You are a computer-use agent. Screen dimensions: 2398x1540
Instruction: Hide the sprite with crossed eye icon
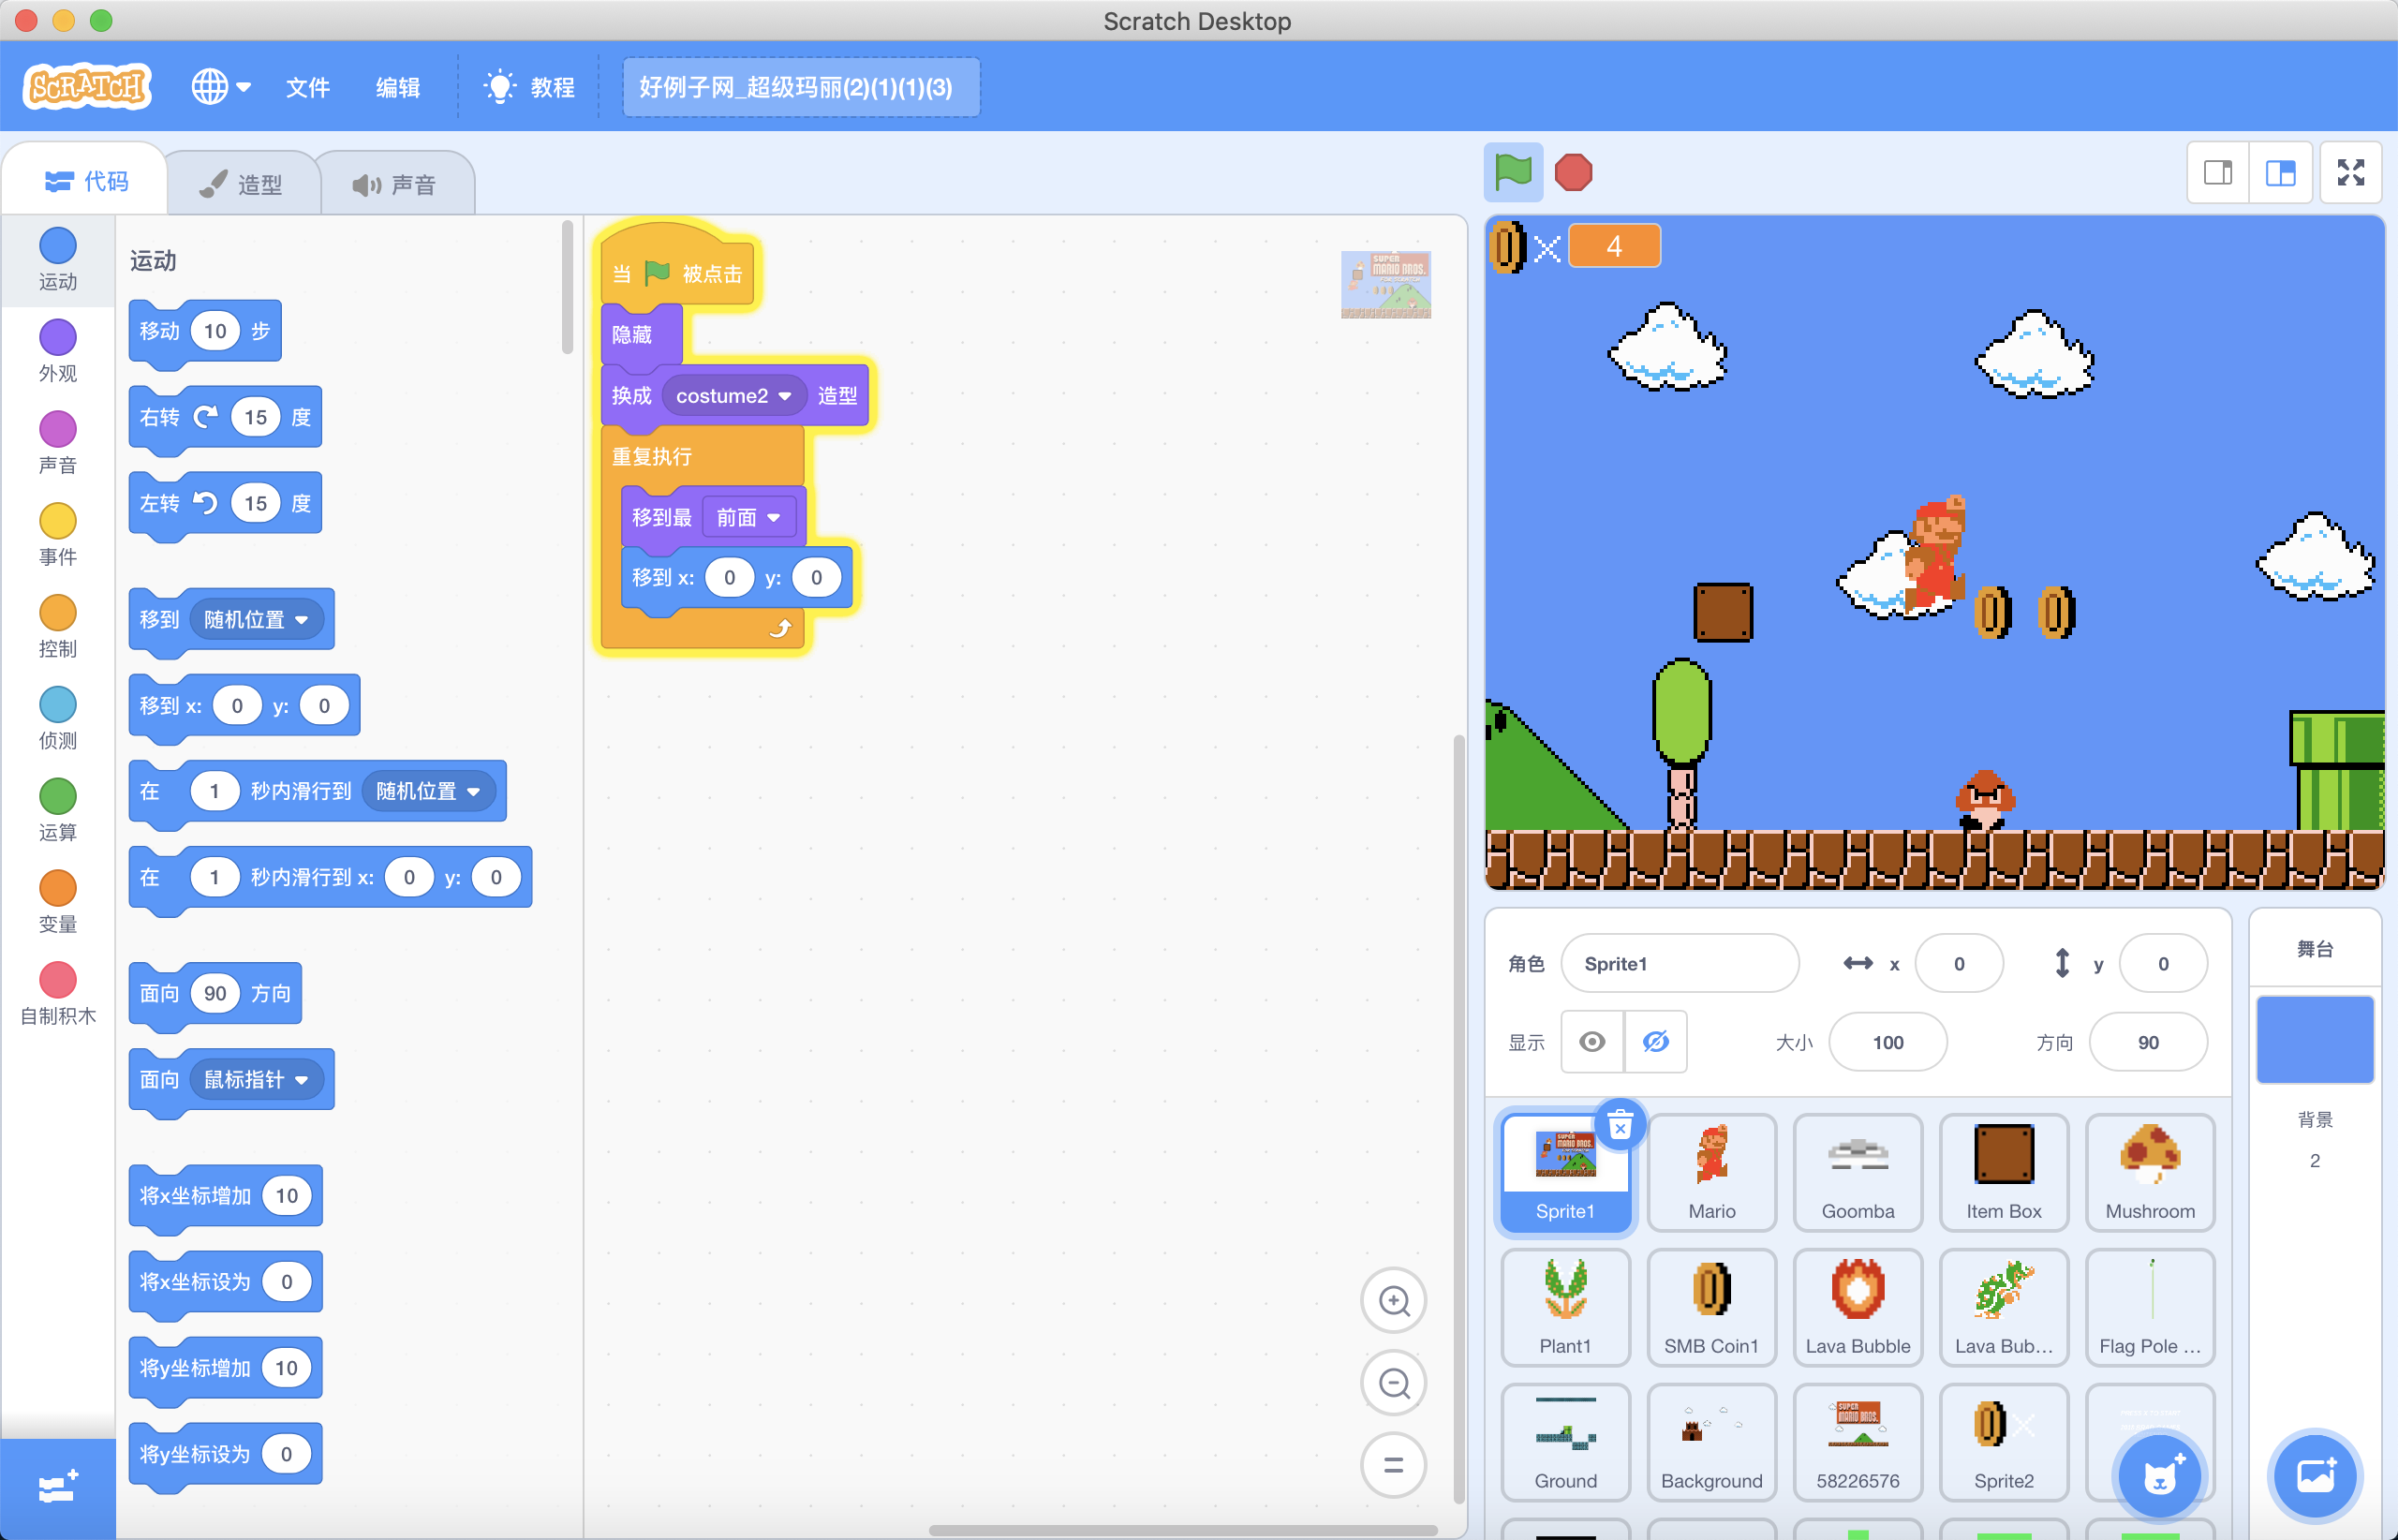[1655, 1042]
